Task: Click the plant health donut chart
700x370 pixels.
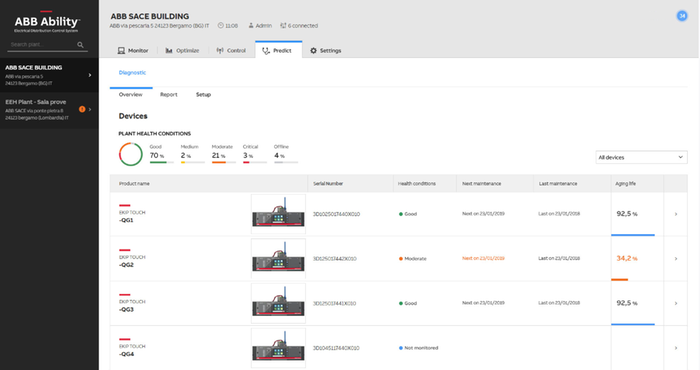Action: click(x=131, y=154)
